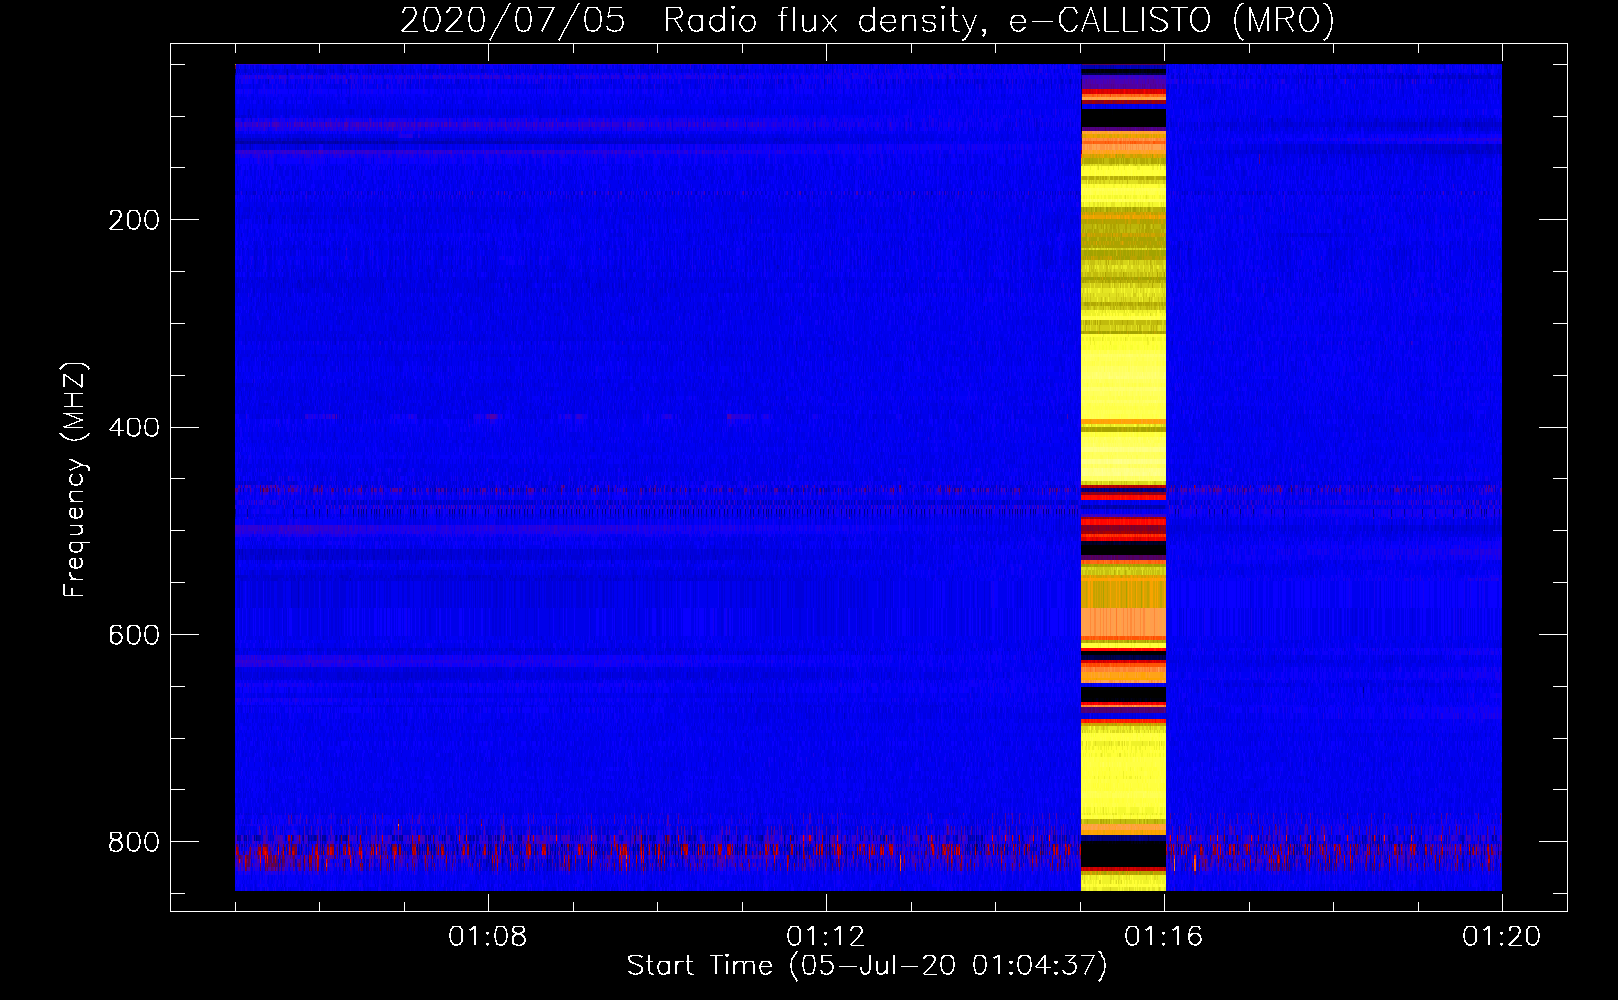Click the "01:16" time tick label
1618x1000 pixels.
[1164, 937]
